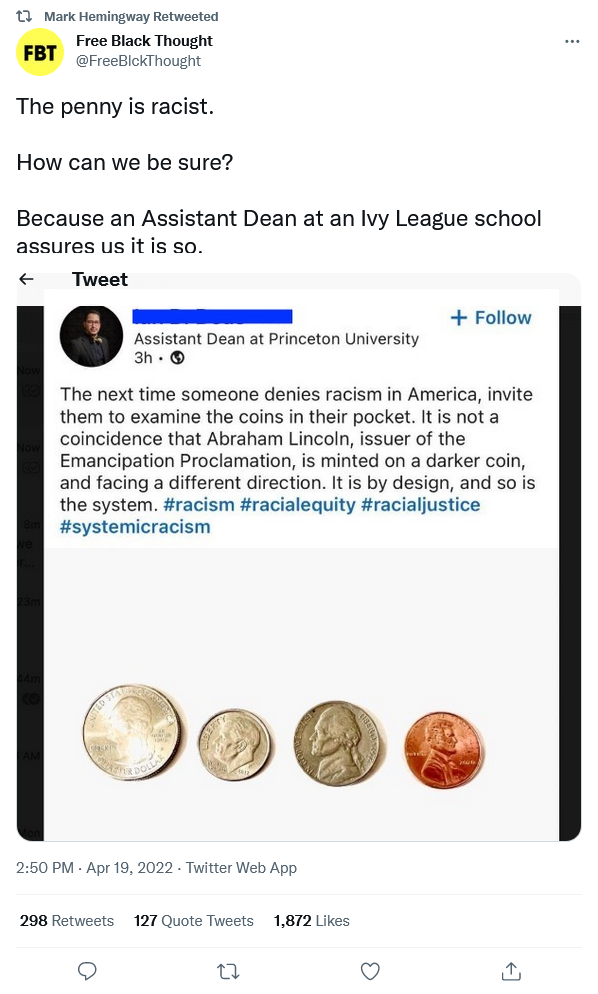View the 1,872 Likes list

pyautogui.click(x=311, y=920)
